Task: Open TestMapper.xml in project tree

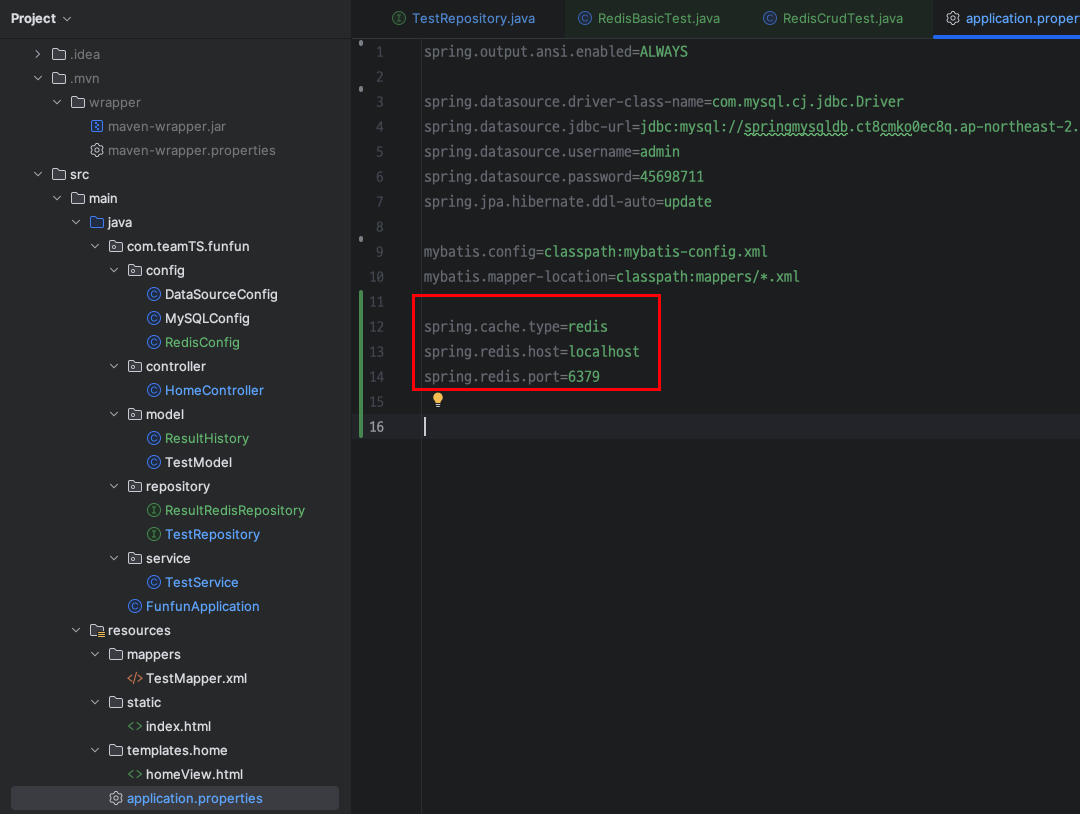Action: tap(196, 678)
